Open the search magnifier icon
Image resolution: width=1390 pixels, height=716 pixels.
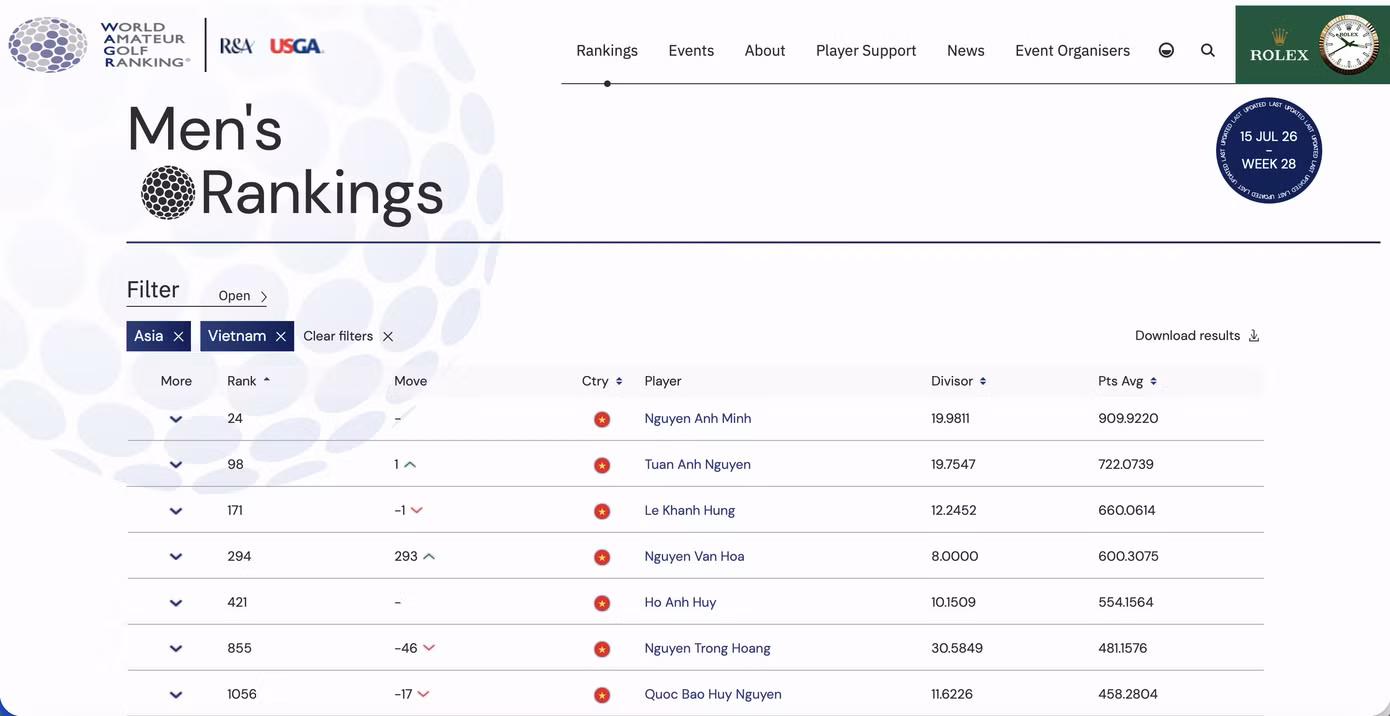tap(1208, 50)
